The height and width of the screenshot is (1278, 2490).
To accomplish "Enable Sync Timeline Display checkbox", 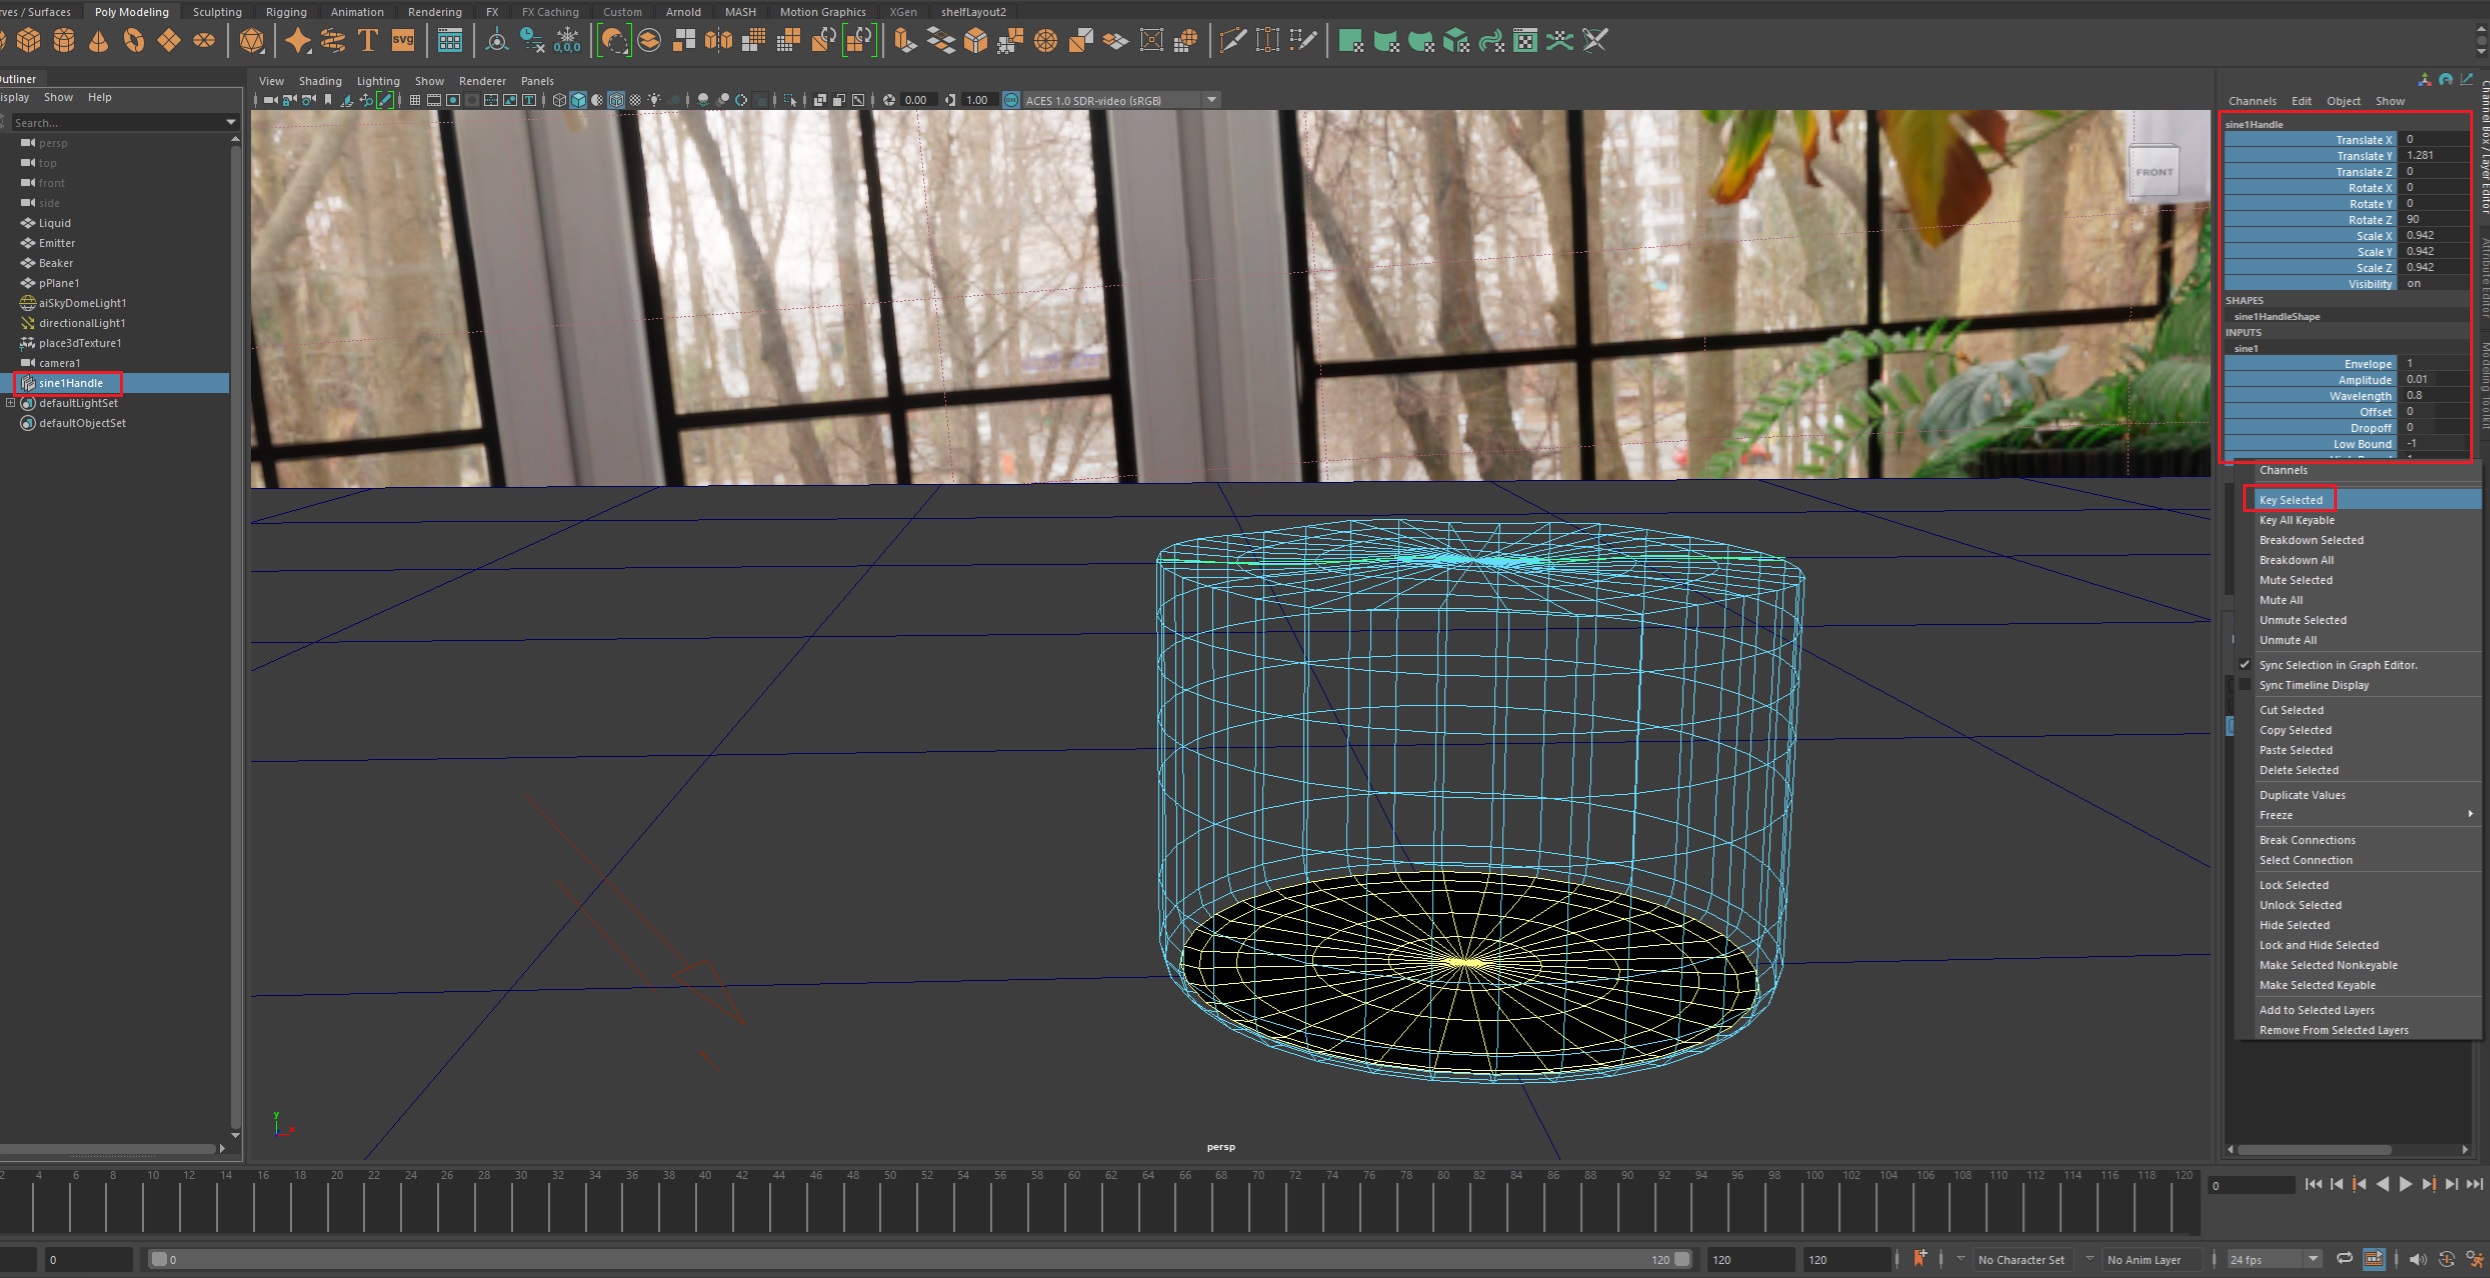I will click(2245, 685).
